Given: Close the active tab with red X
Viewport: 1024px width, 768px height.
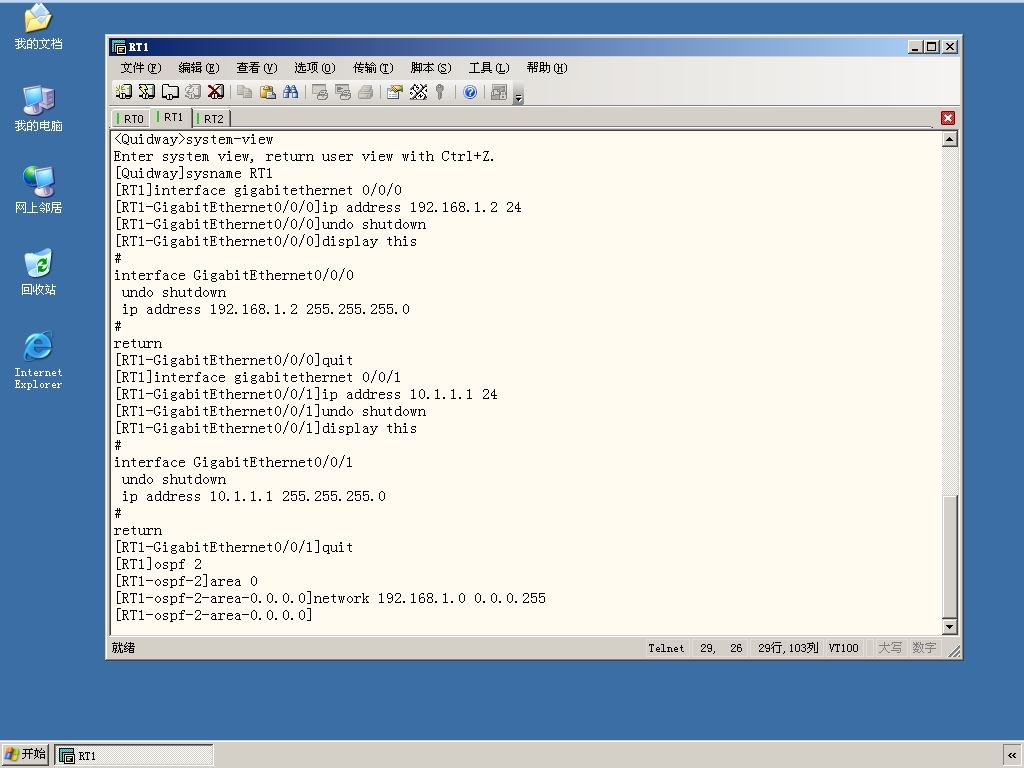Looking at the screenshot, I should [x=948, y=118].
